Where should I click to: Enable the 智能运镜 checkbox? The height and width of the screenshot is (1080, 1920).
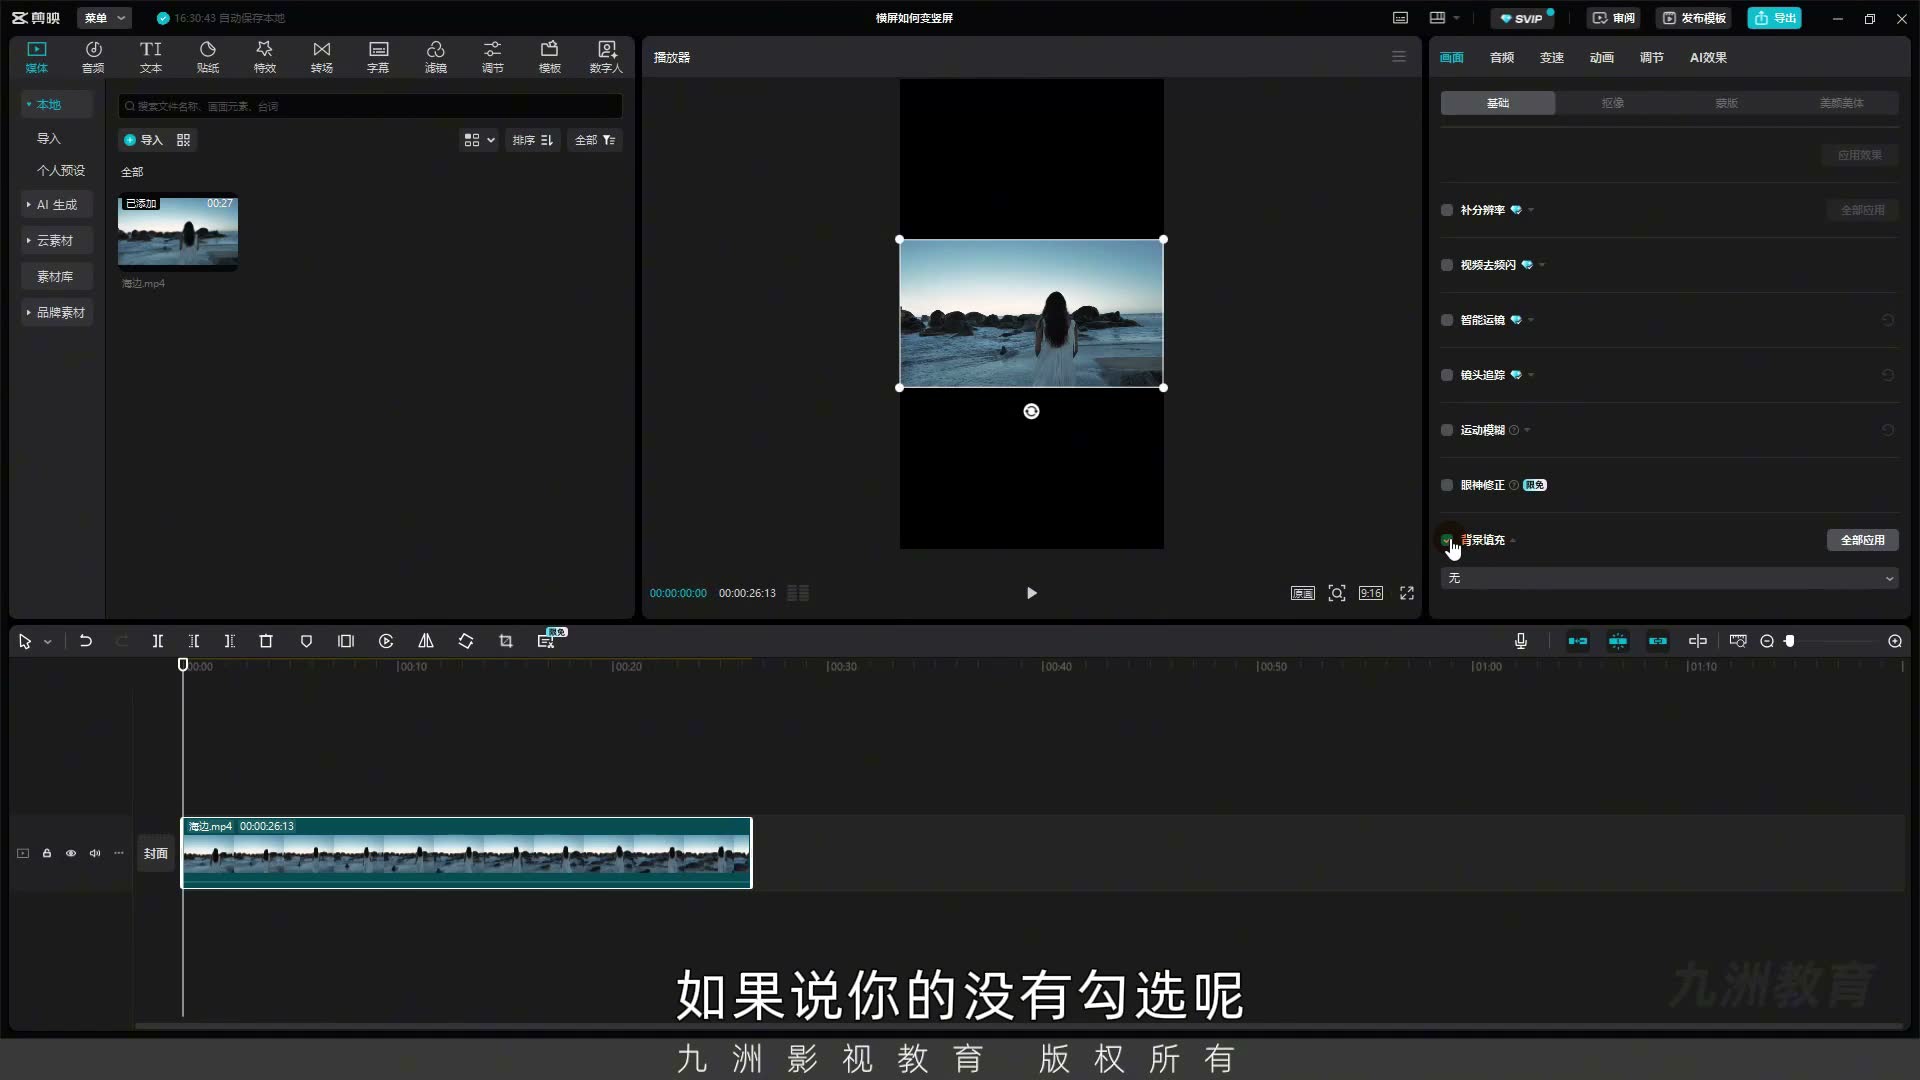(x=1447, y=320)
